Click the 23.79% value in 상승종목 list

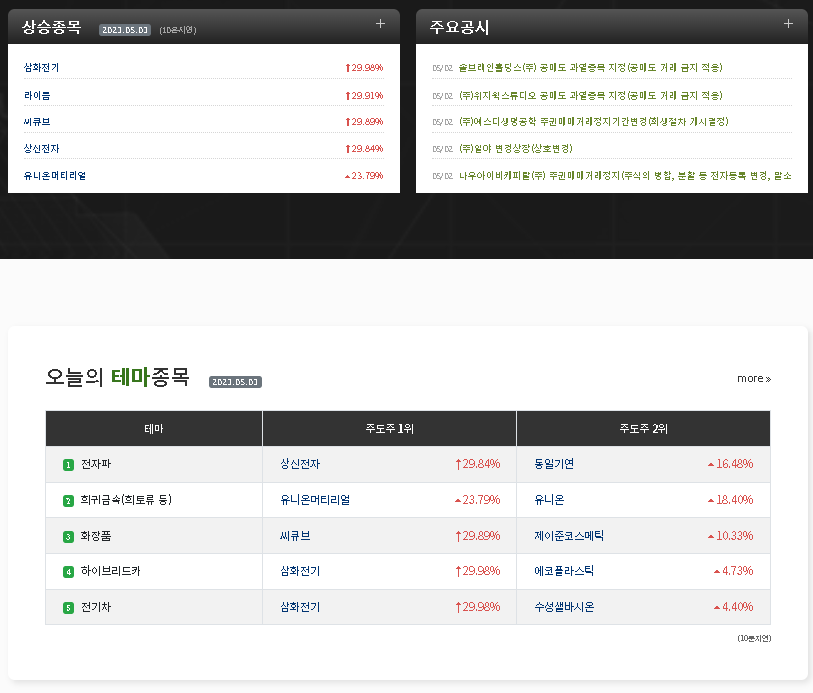pos(364,176)
